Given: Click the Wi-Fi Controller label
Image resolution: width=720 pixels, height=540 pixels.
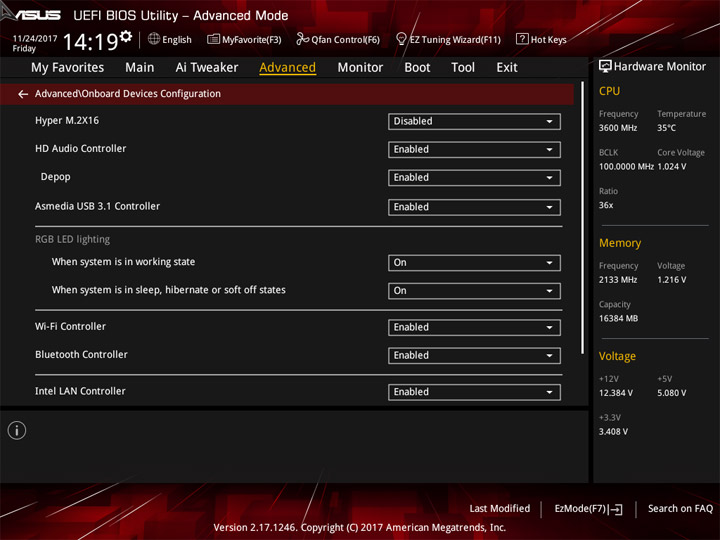Looking at the screenshot, I should click(x=70, y=326).
